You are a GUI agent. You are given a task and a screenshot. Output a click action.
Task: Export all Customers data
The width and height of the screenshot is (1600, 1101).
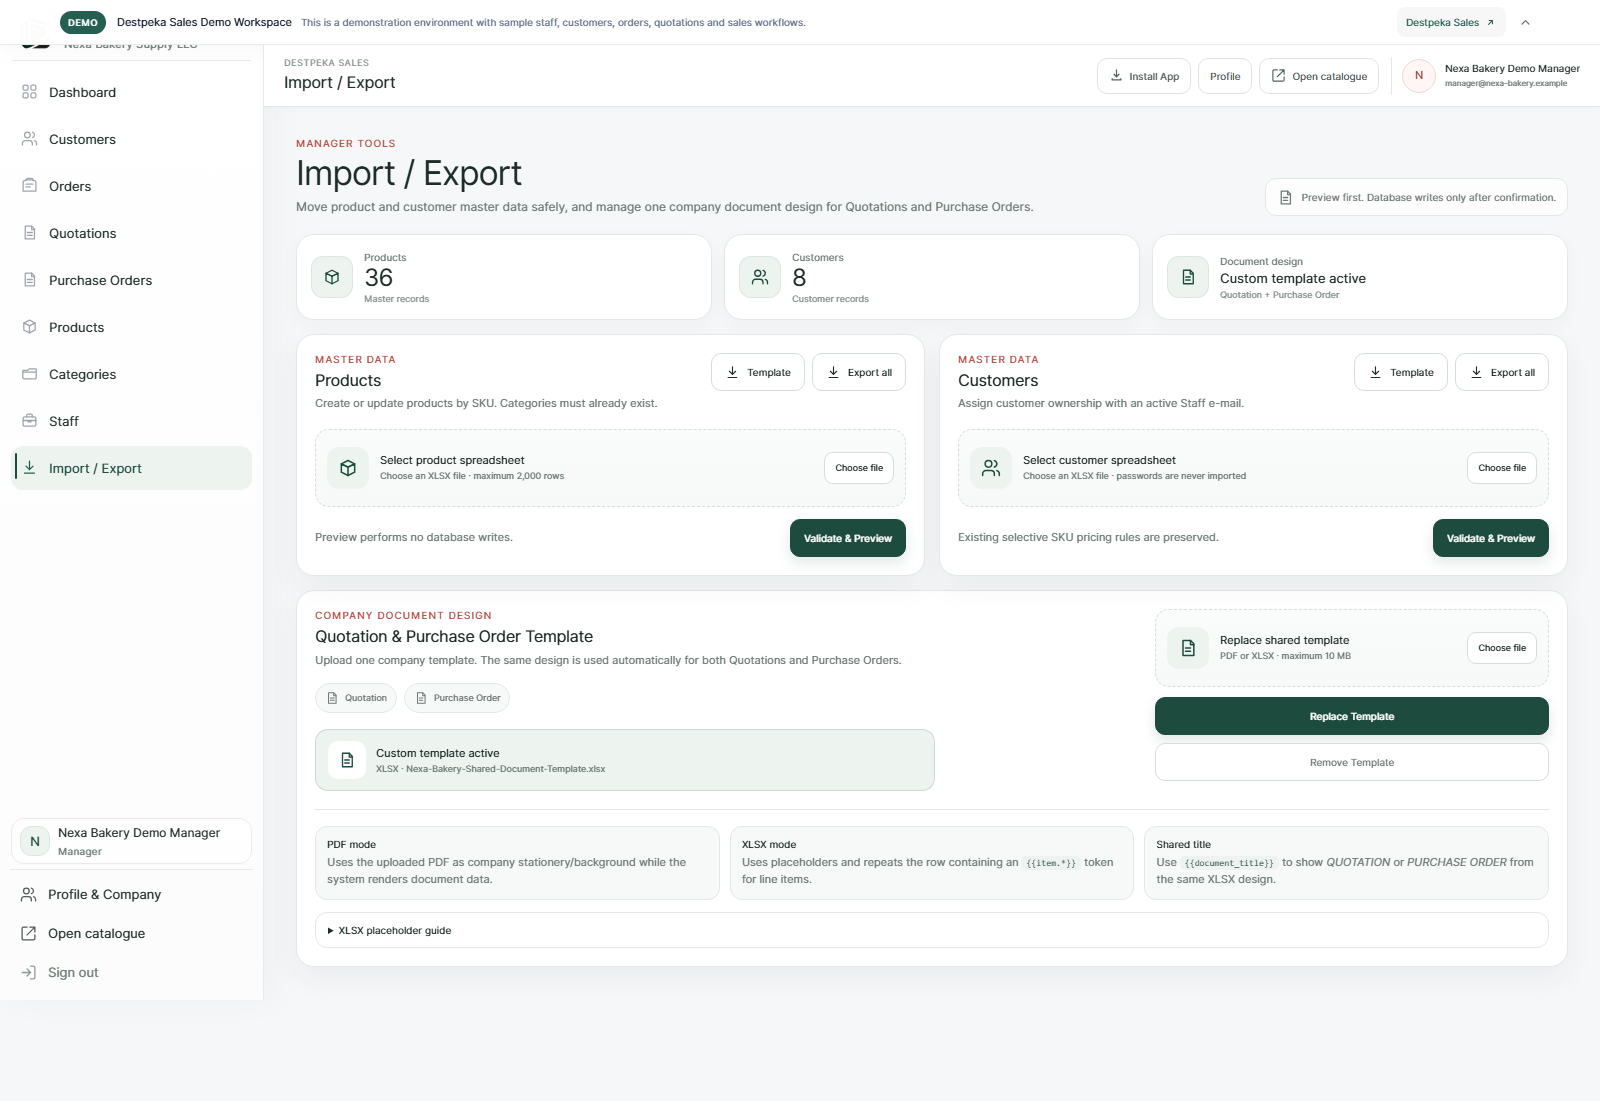click(1502, 372)
